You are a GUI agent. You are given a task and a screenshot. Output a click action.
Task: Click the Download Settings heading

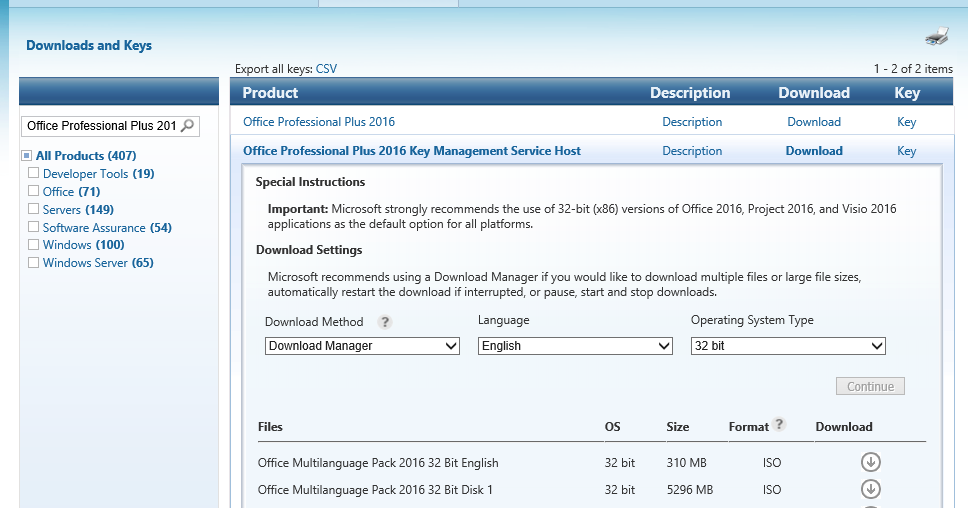(x=309, y=250)
